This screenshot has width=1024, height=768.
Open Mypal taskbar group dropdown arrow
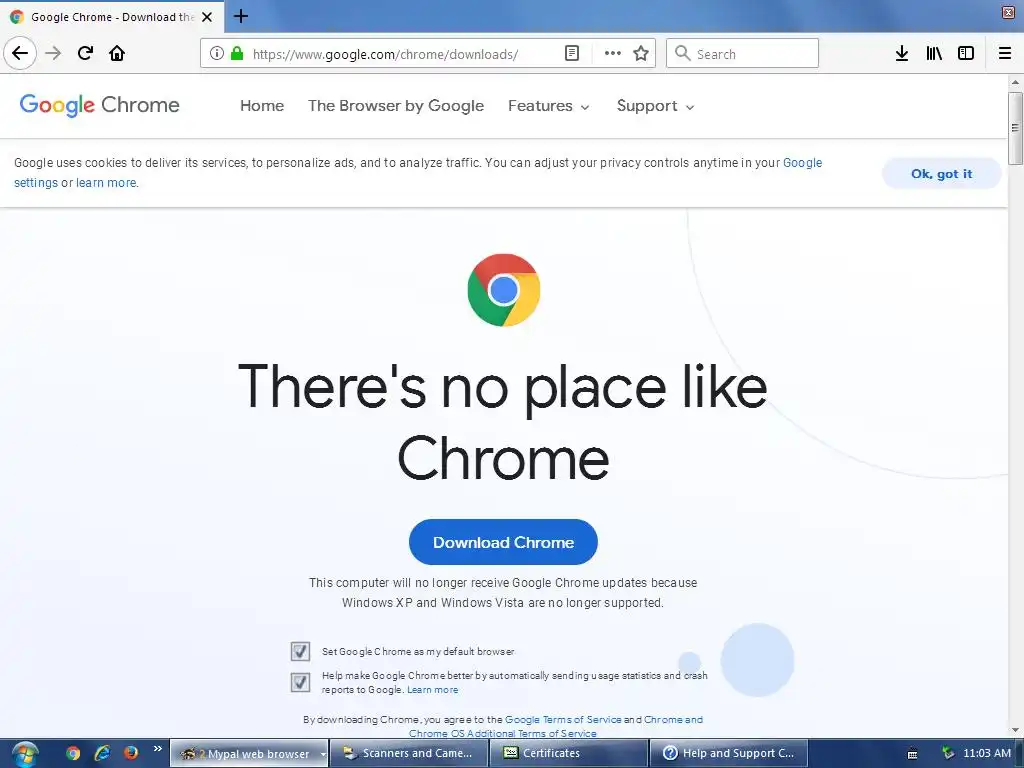(323, 754)
